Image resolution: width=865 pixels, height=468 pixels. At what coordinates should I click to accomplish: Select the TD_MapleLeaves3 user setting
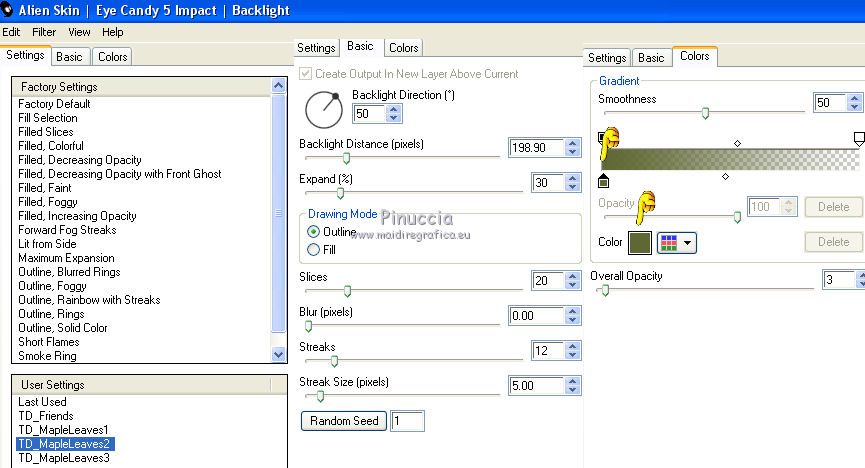tap(64, 458)
